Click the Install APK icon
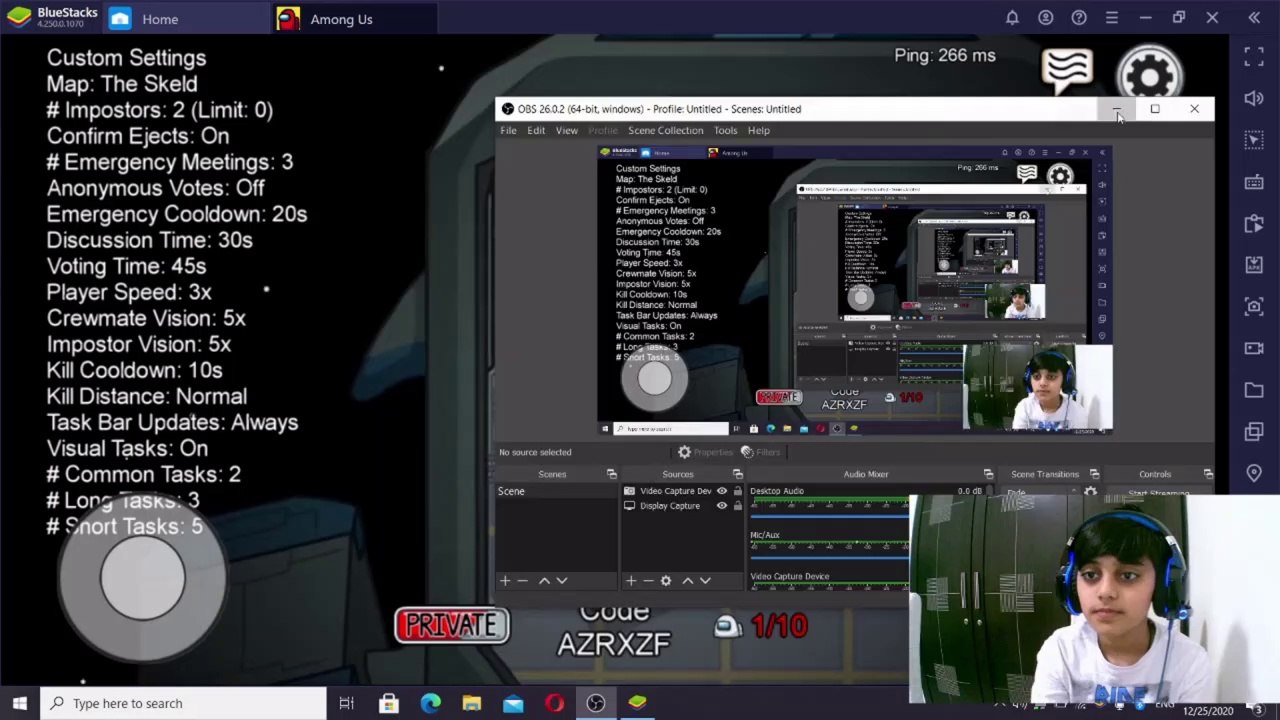 tap(1254, 265)
